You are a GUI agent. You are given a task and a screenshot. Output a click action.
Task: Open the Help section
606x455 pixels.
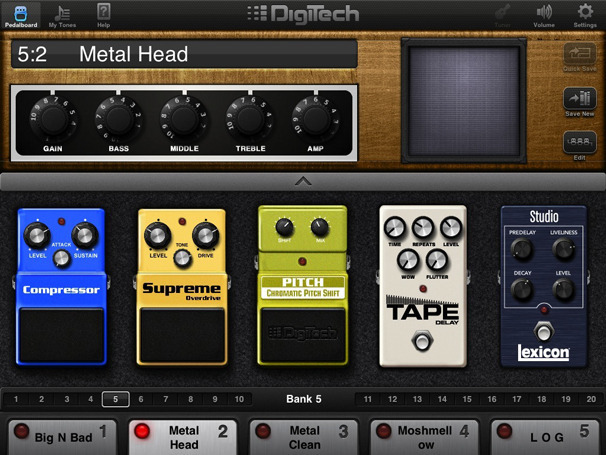103,16
